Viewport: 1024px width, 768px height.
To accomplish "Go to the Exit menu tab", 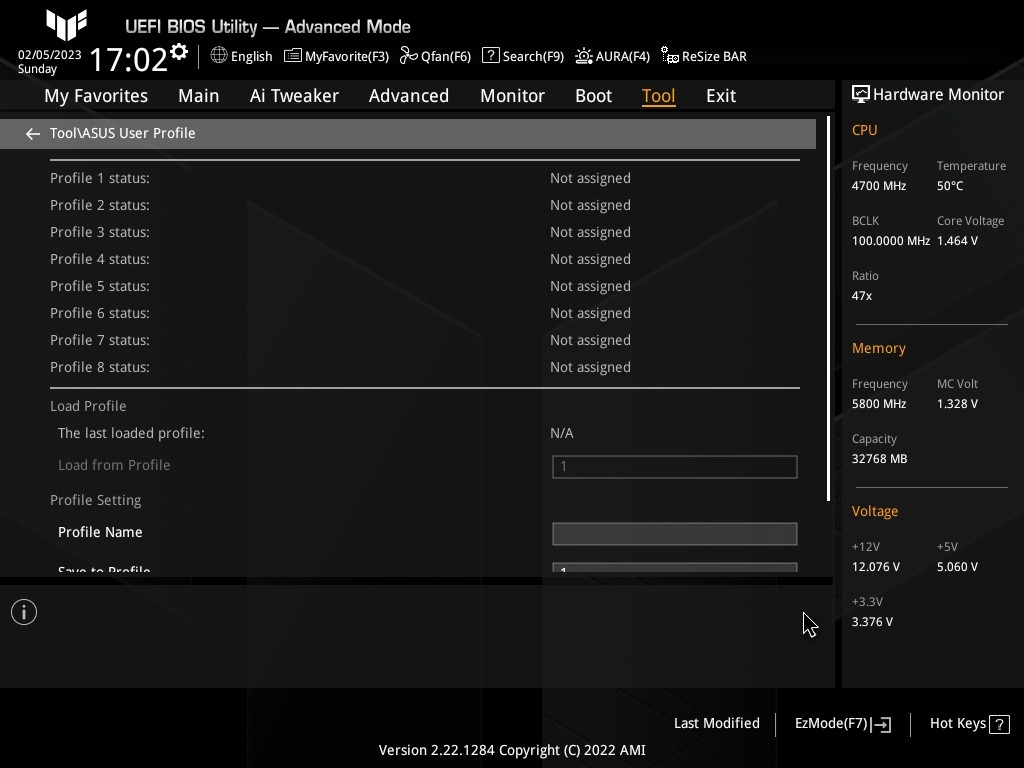I will [x=720, y=96].
